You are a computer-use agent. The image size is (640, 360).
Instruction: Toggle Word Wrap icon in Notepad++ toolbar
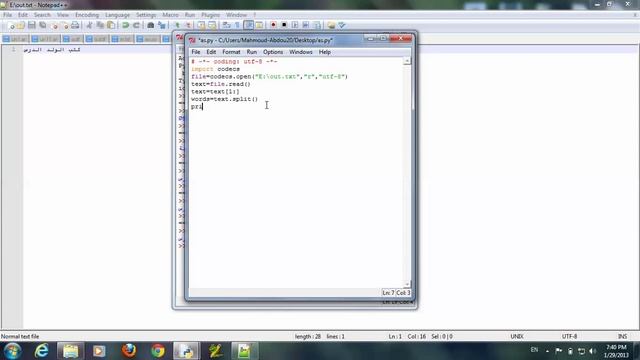pos(227,25)
